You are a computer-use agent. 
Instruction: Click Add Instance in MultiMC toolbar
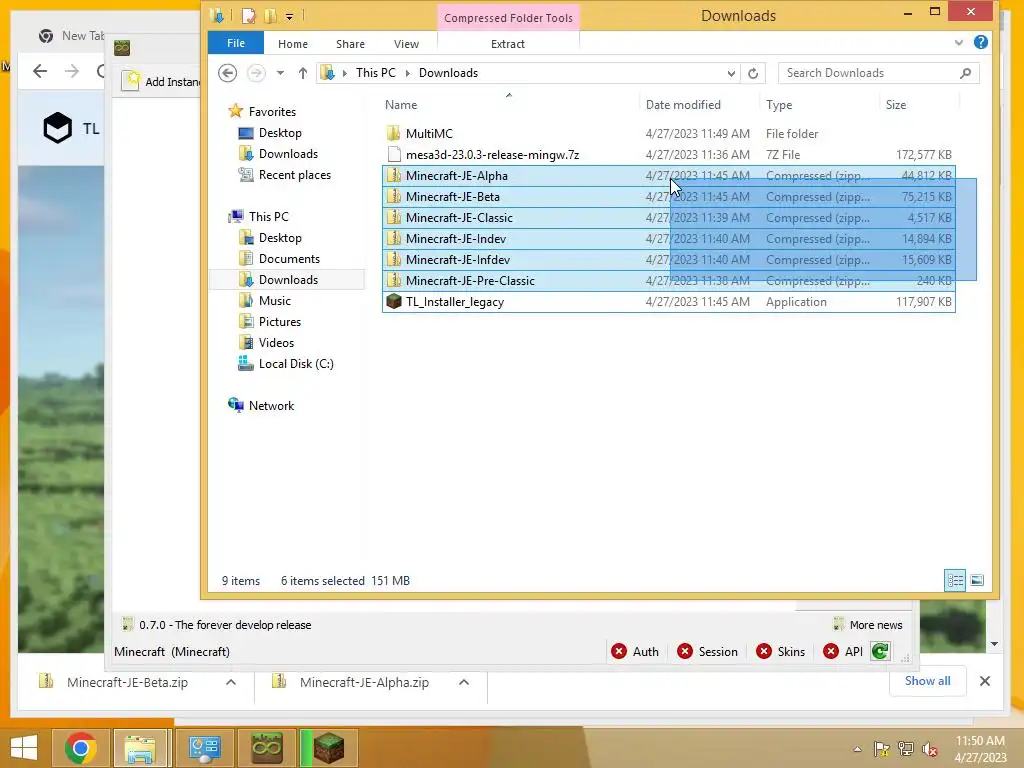click(162, 81)
